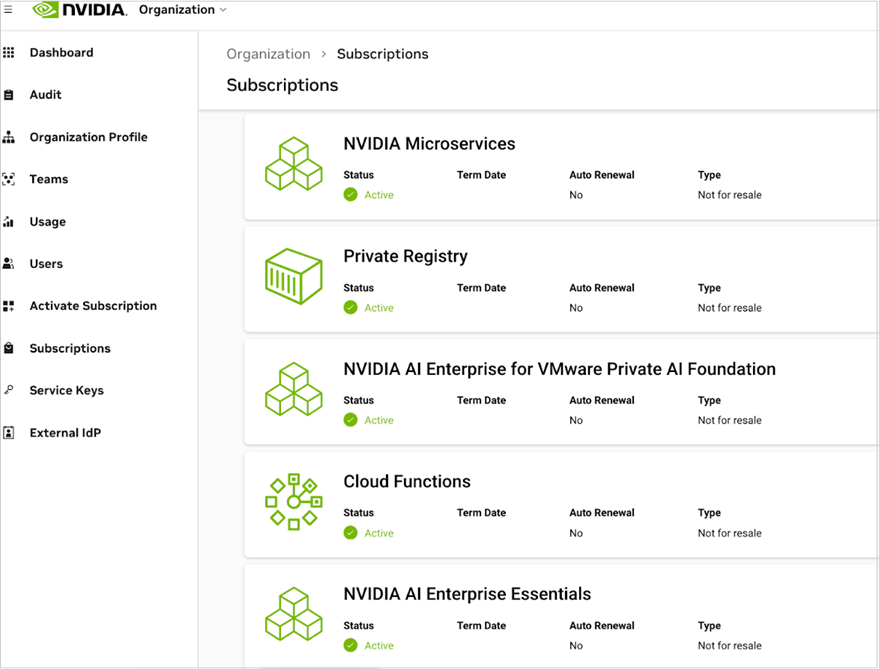879x669 pixels.
Task: Click the Service Keys key icon
Action: coord(9,391)
